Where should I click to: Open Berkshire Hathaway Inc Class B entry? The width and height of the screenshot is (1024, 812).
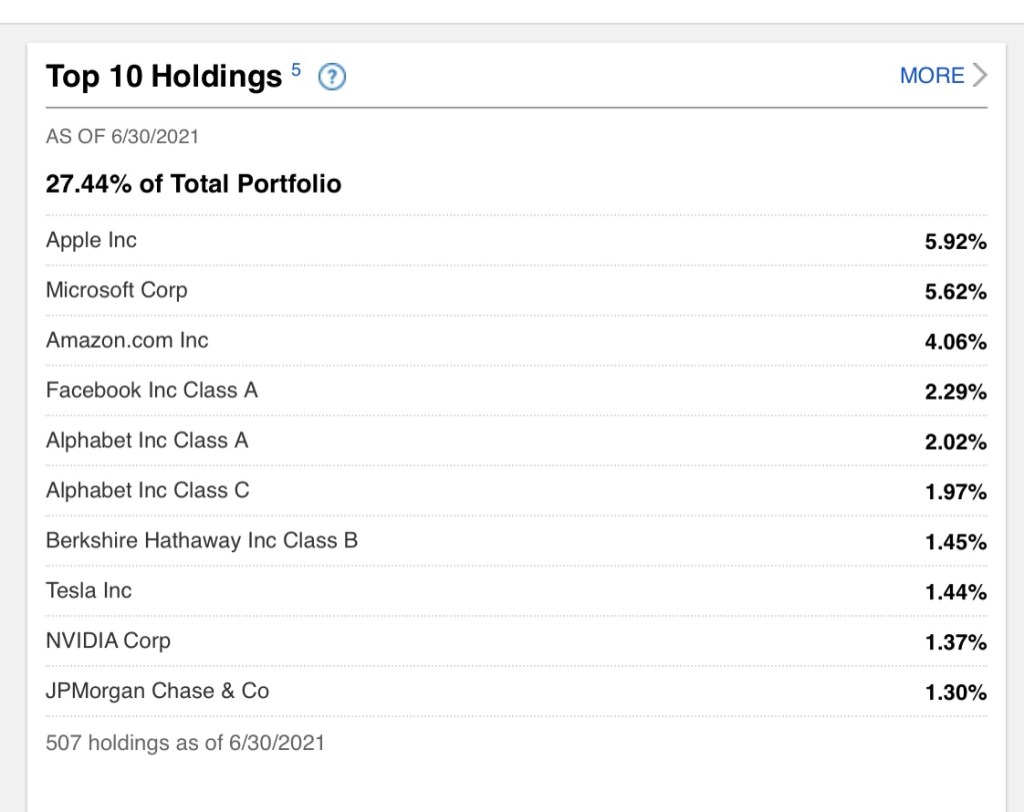202,540
